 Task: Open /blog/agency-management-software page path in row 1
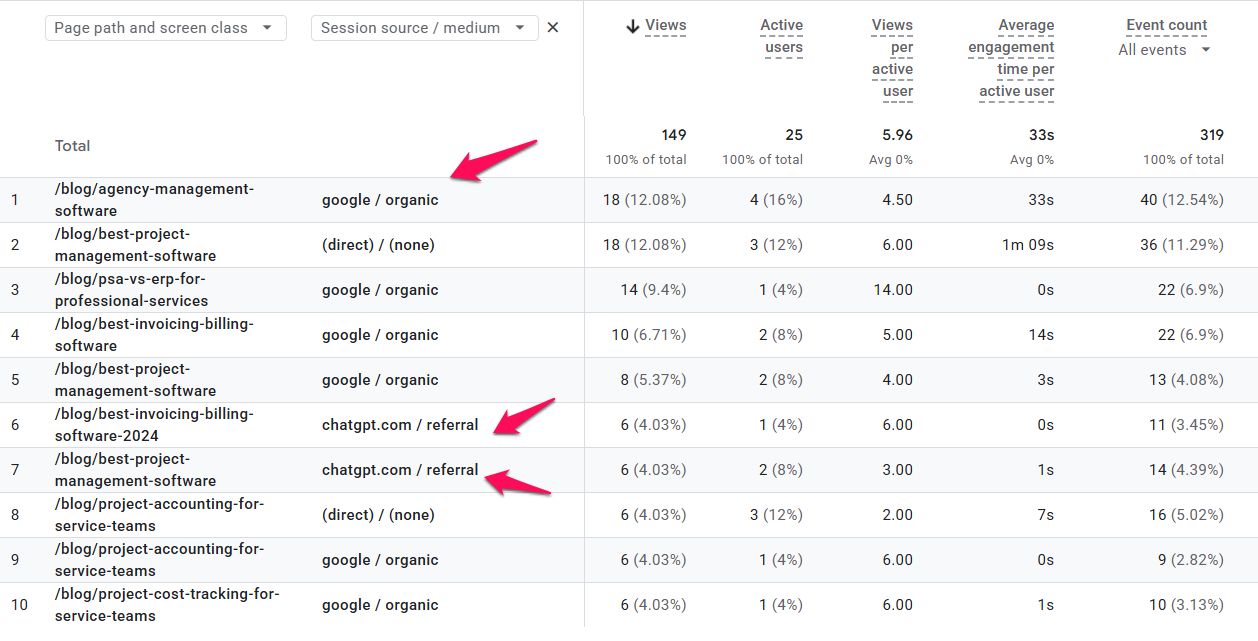pos(155,200)
